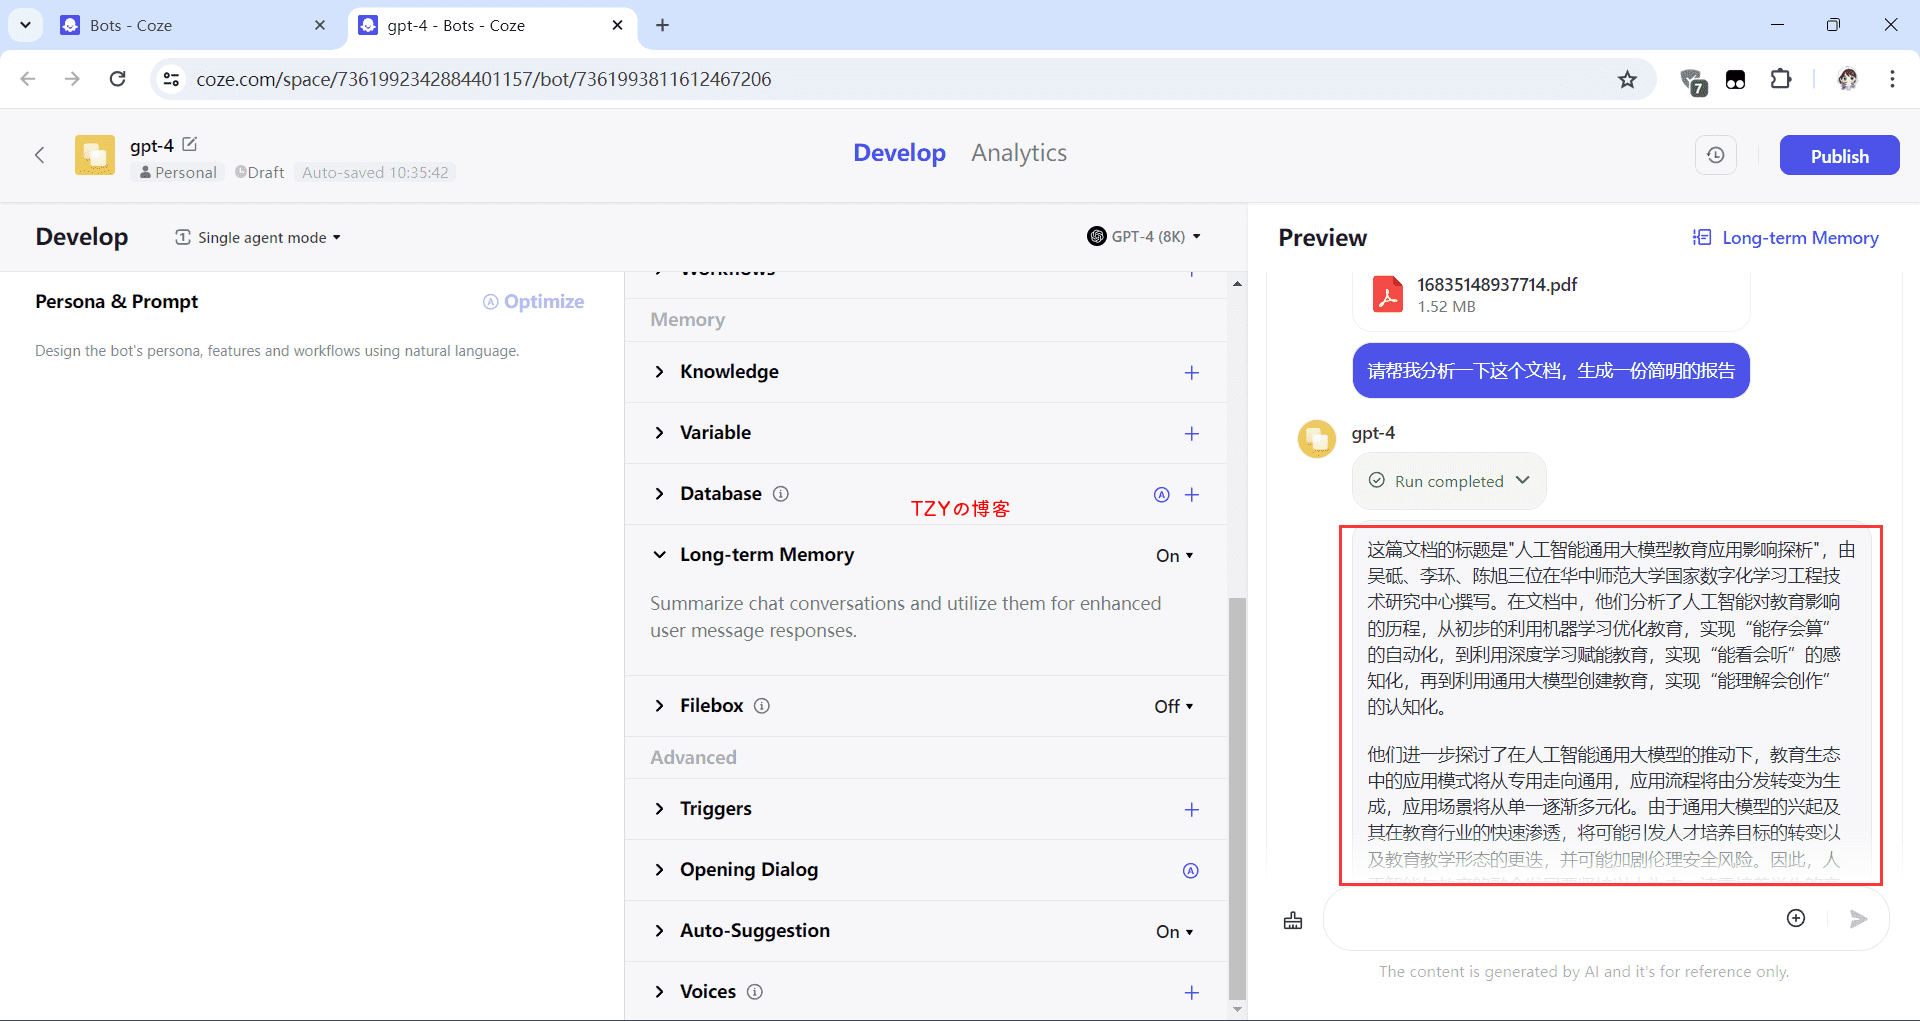Viewport: 1920px width, 1021px height.
Task: Click the Opening Dialog auto-generate icon
Action: coord(1190,870)
